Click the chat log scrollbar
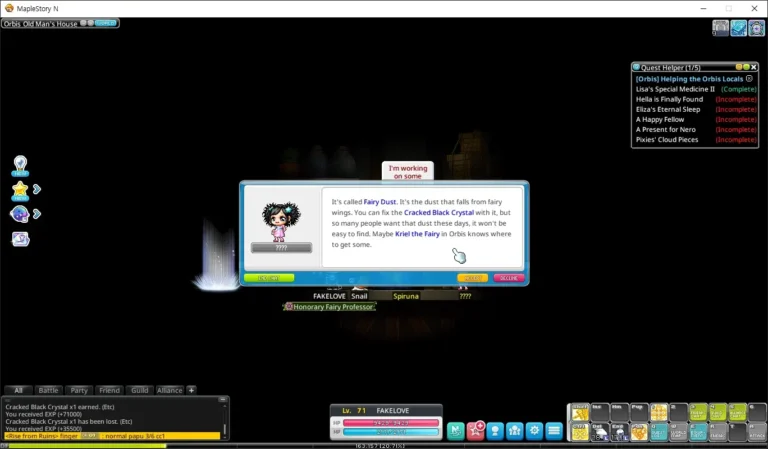 tap(225, 428)
